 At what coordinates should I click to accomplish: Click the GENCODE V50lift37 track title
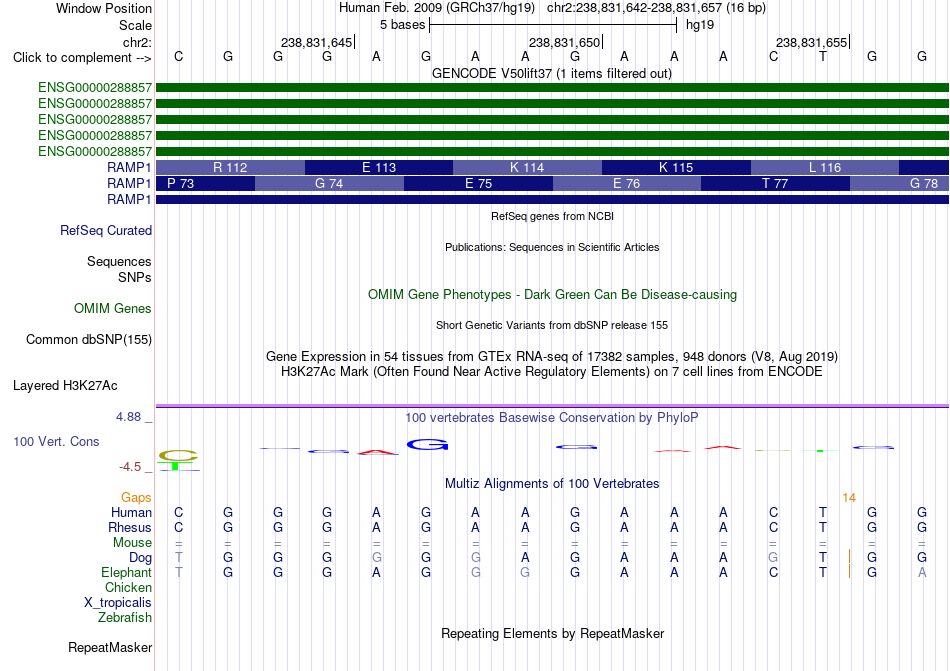pyautogui.click(x=551, y=73)
